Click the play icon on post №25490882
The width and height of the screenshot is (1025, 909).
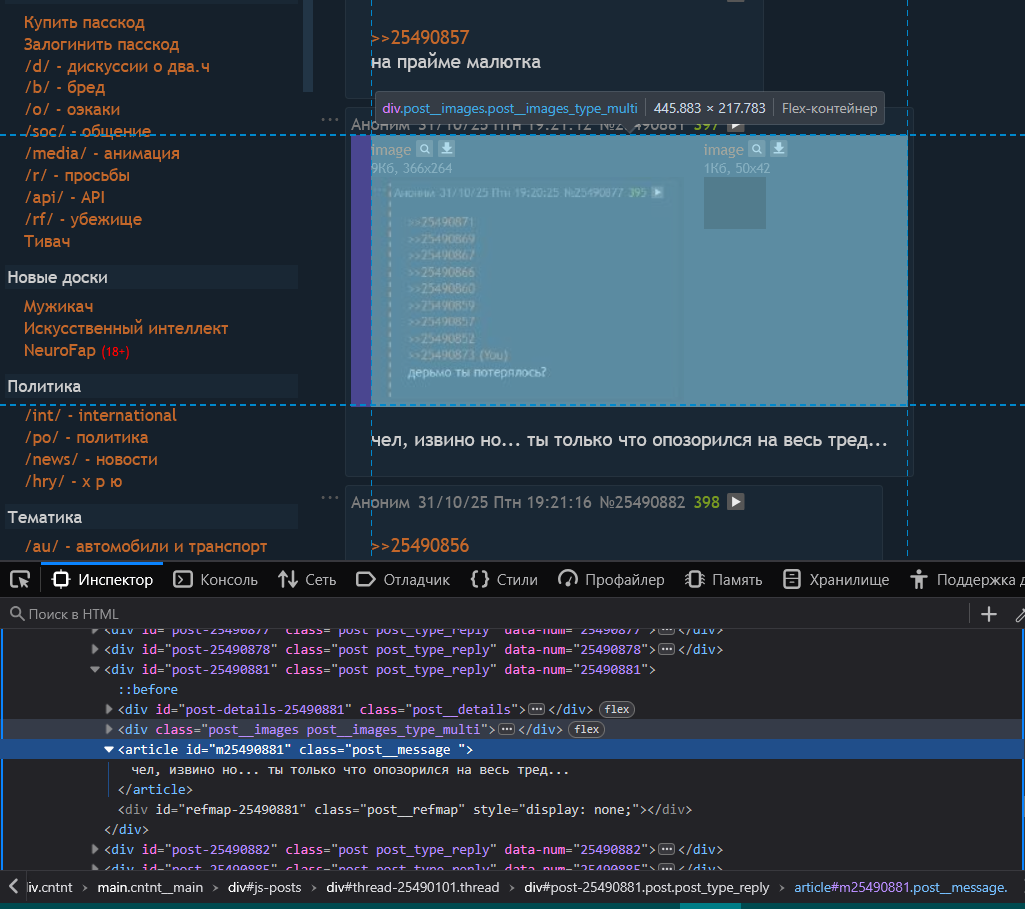tap(735, 502)
